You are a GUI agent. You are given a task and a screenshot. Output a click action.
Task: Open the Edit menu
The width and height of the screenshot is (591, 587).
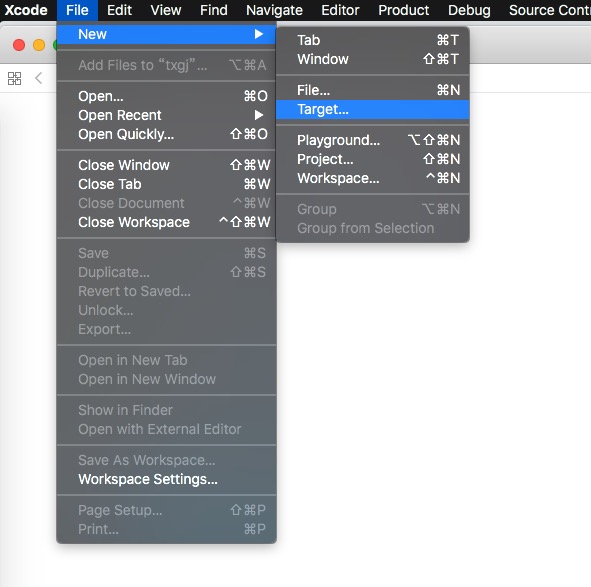[119, 10]
